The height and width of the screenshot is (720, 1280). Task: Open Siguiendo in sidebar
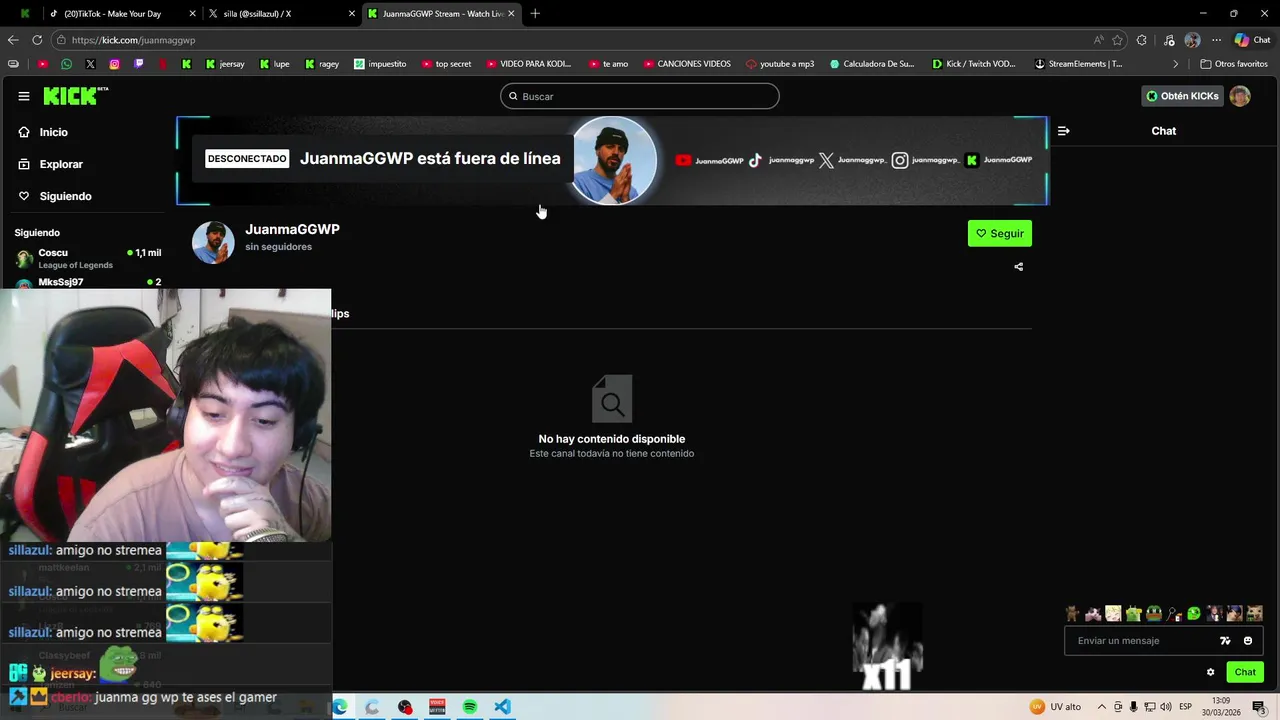pyautogui.click(x=65, y=196)
